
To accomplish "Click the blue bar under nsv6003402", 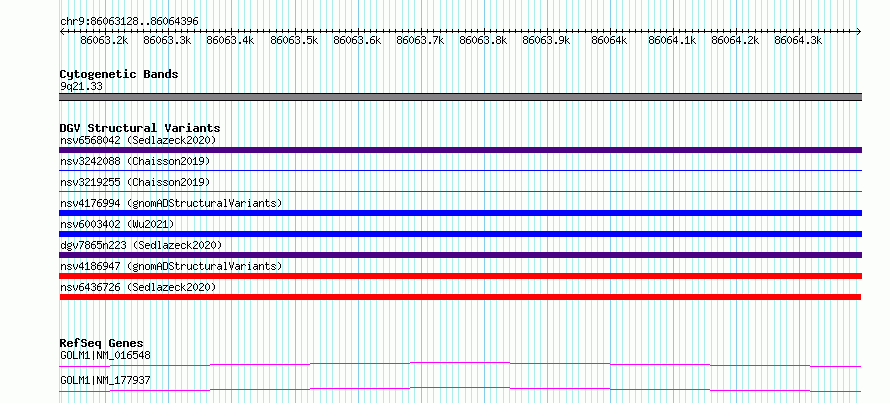I will coord(460,234).
